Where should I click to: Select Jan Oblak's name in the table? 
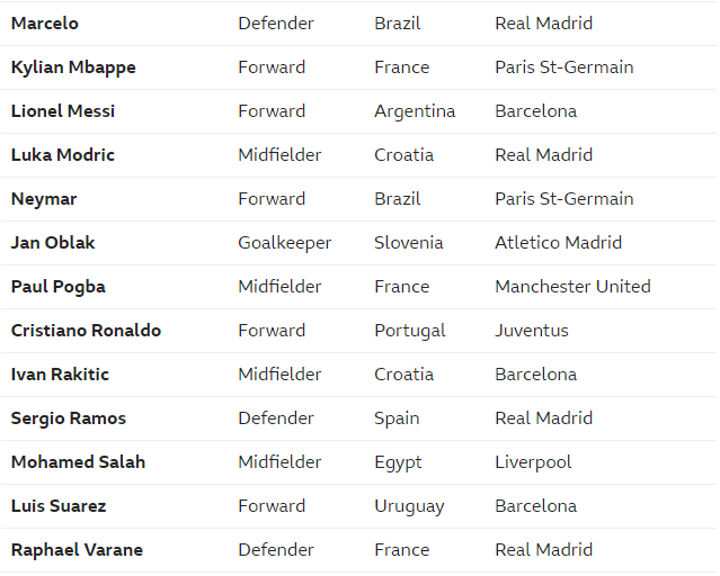coord(53,243)
